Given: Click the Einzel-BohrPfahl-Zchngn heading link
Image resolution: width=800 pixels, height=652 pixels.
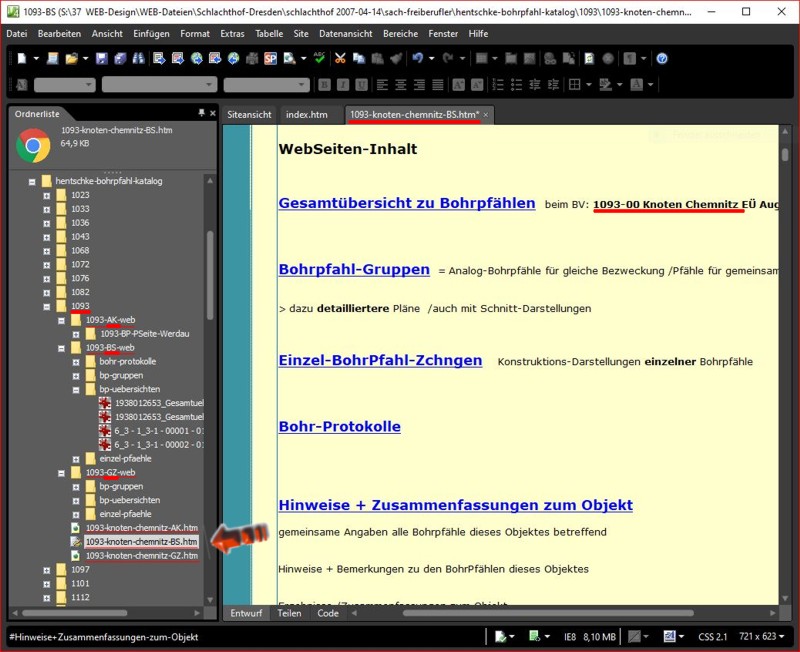Looking at the screenshot, I should (380, 360).
